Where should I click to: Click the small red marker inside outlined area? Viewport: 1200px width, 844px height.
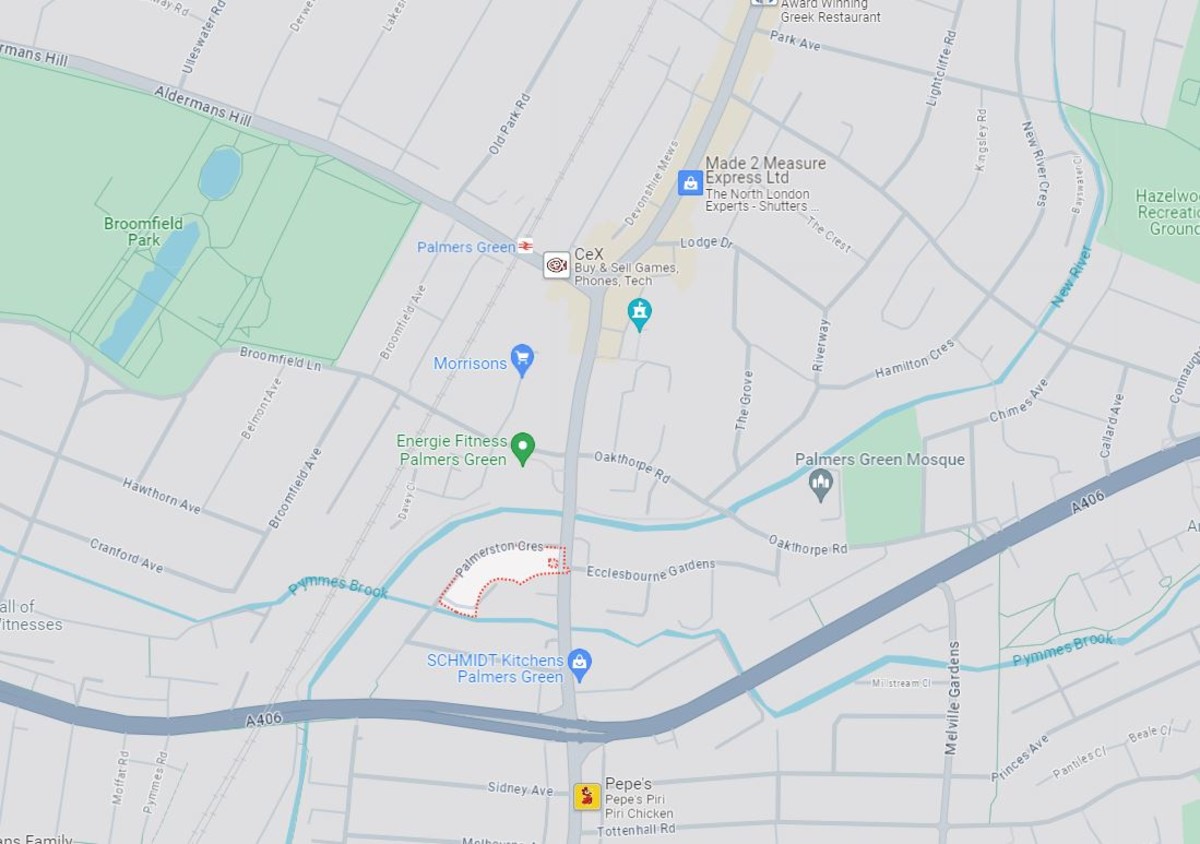pos(553,563)
